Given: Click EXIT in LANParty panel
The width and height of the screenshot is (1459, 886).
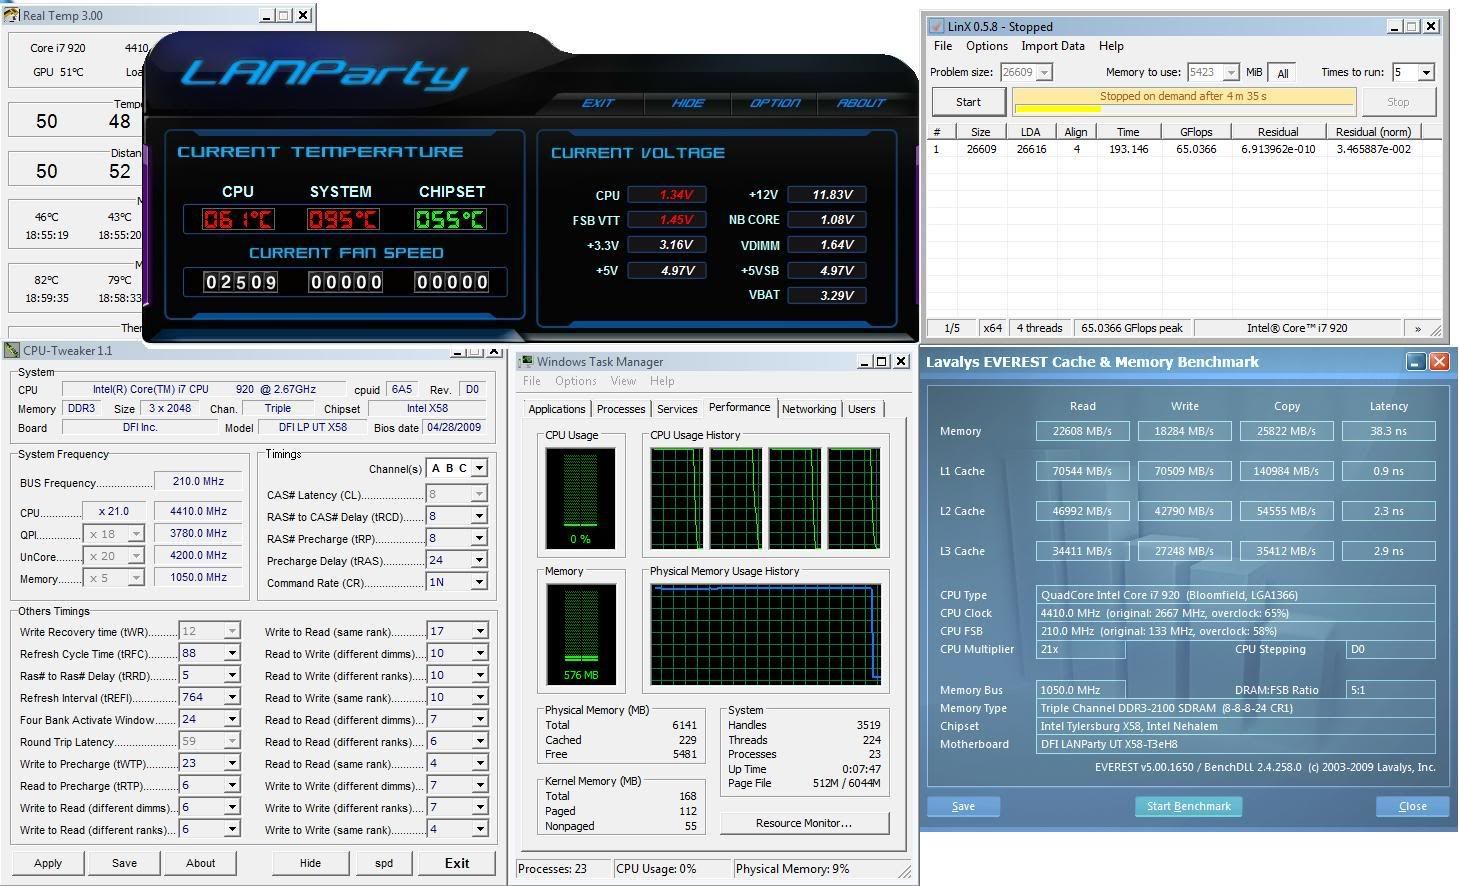Looking at the screenshot, I should click(598, 103).
